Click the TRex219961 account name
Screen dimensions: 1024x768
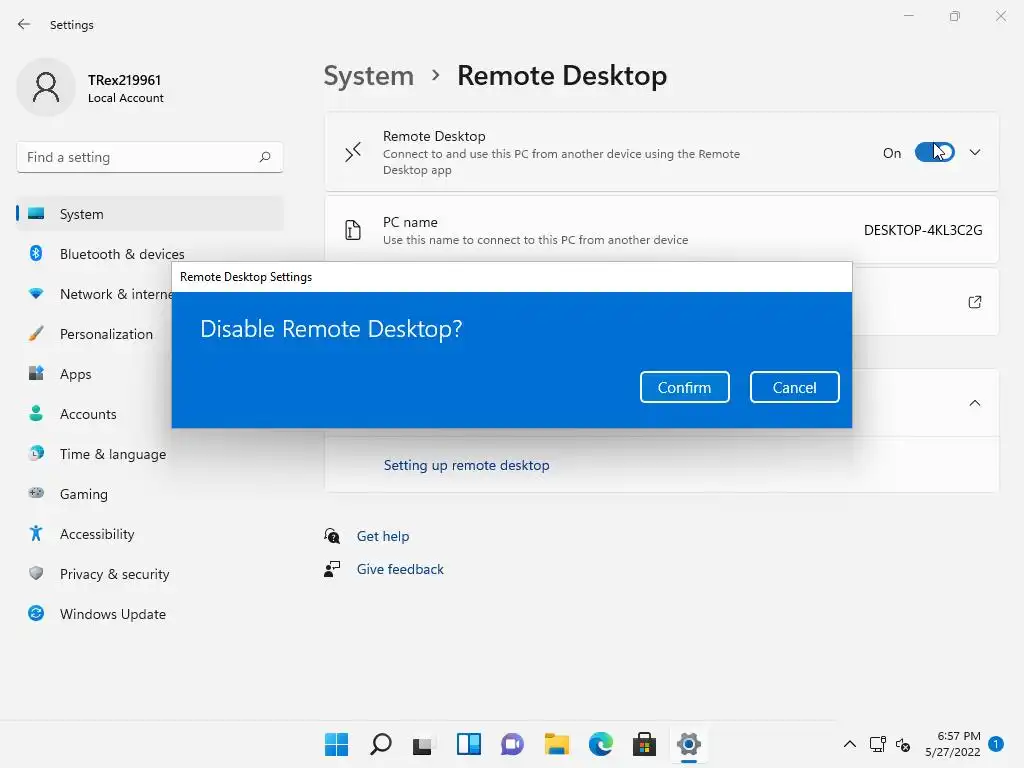point(124,80)
